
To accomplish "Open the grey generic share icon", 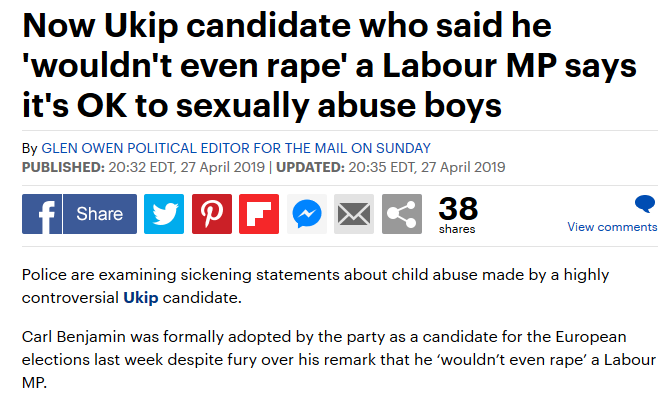I will point(402,214).
